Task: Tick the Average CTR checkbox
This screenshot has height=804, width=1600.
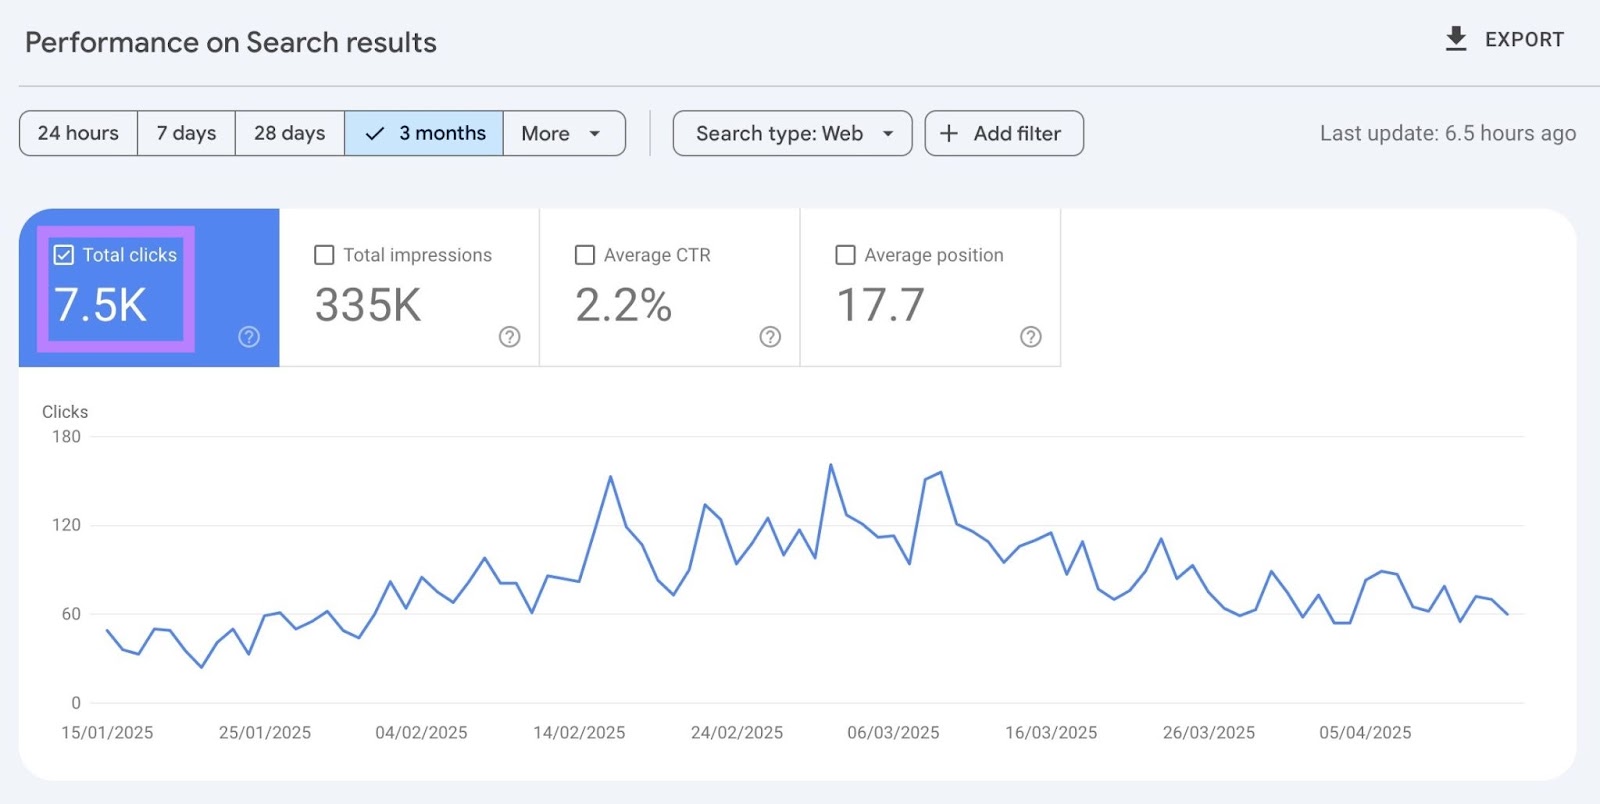Action: (585, 255)
